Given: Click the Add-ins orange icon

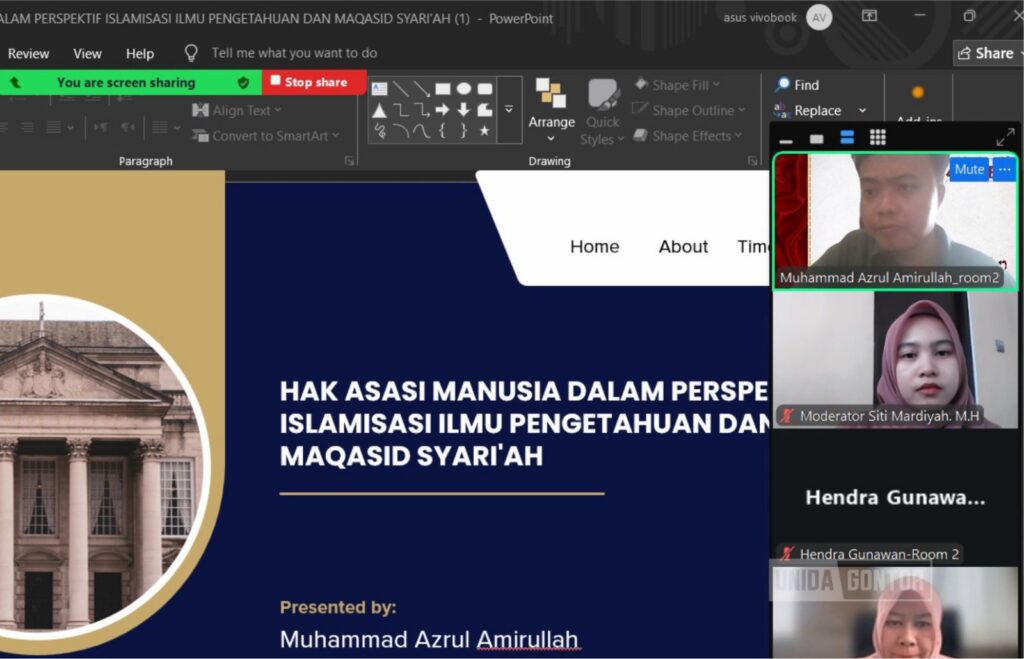Looking at the screenshot, I should point(918,92).
